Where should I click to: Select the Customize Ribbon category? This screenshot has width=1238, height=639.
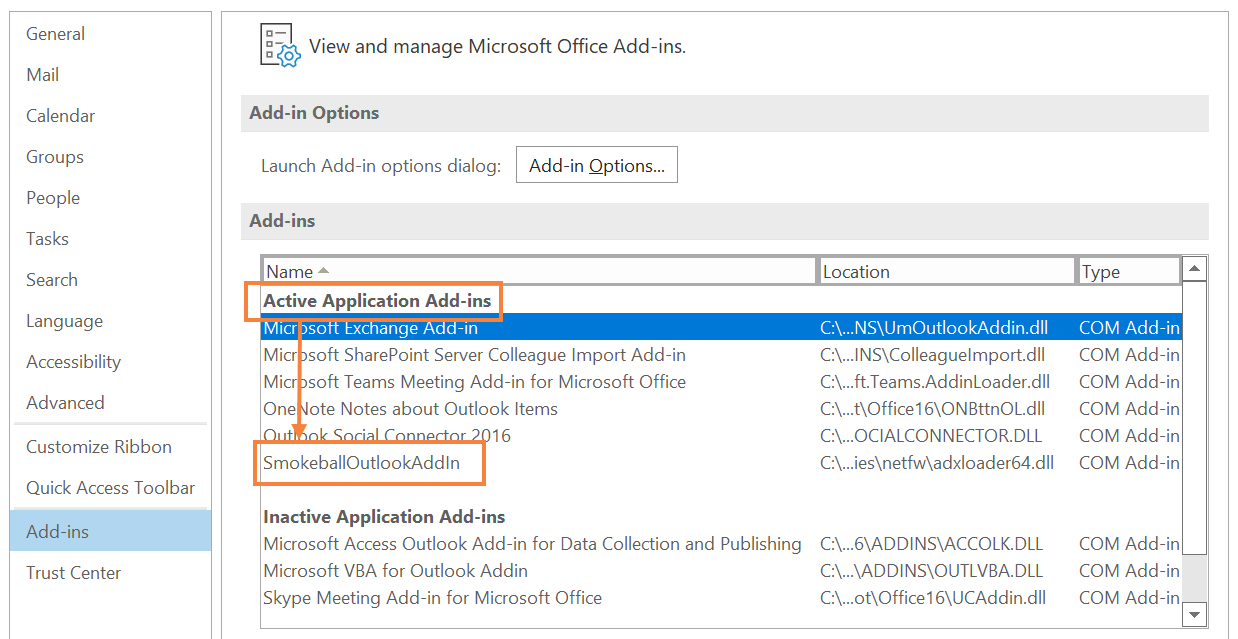tap(99, 447)
